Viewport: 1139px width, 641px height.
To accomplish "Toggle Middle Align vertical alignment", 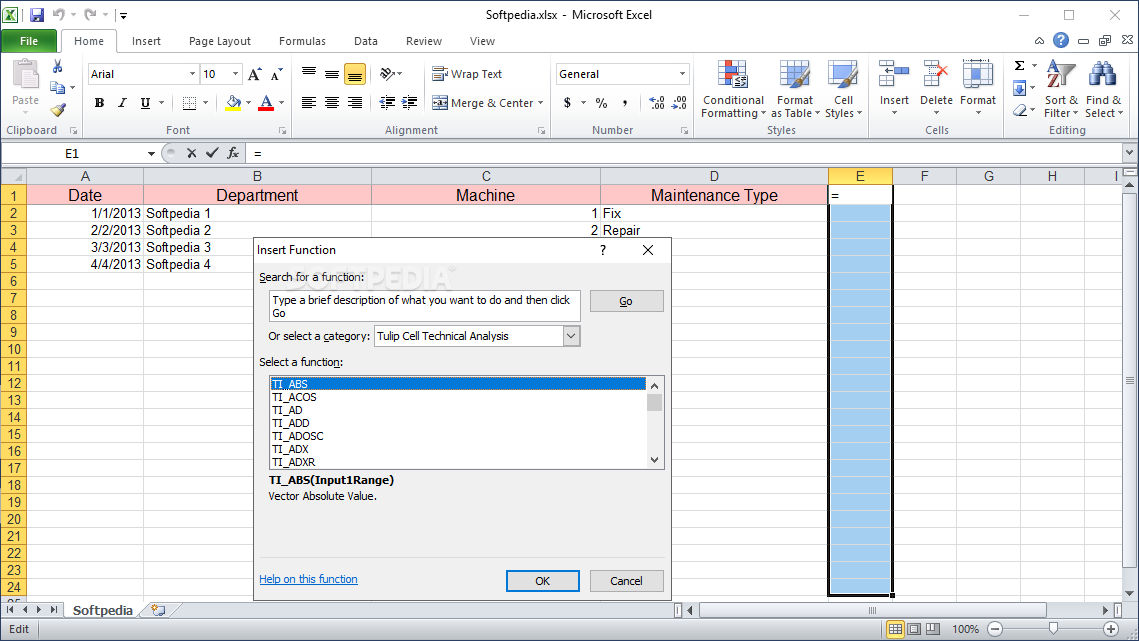I will (332, 74).
